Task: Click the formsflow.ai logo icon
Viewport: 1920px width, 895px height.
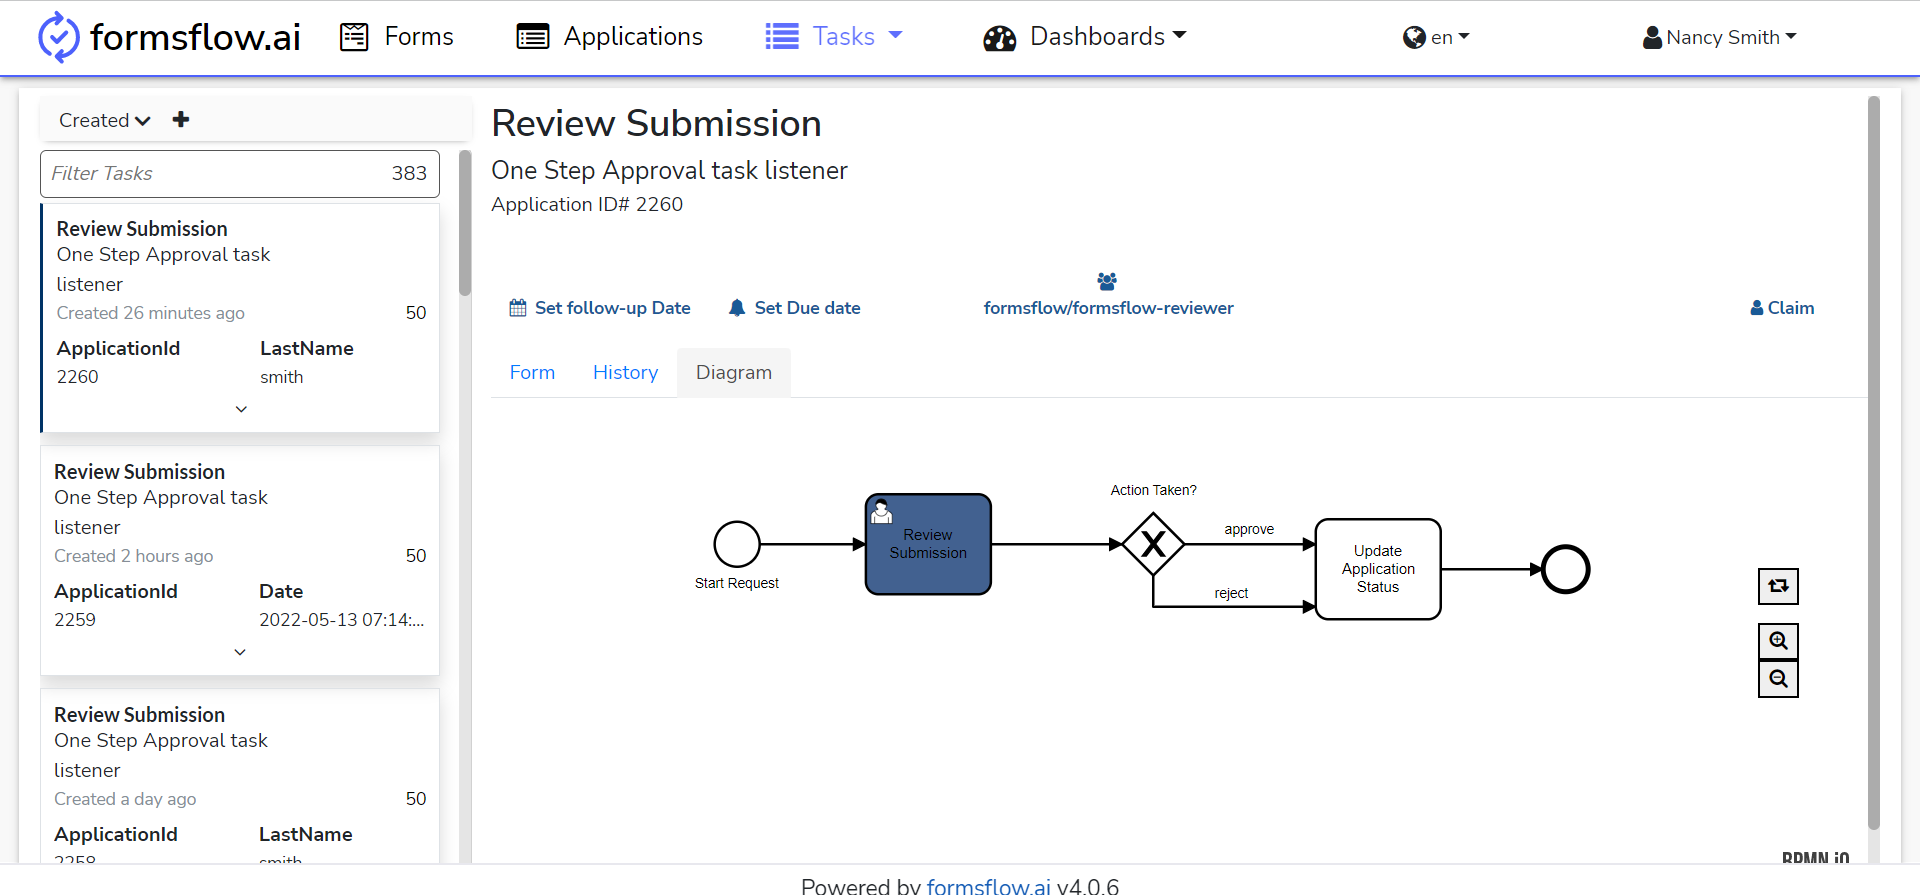Action: [58, 37]
